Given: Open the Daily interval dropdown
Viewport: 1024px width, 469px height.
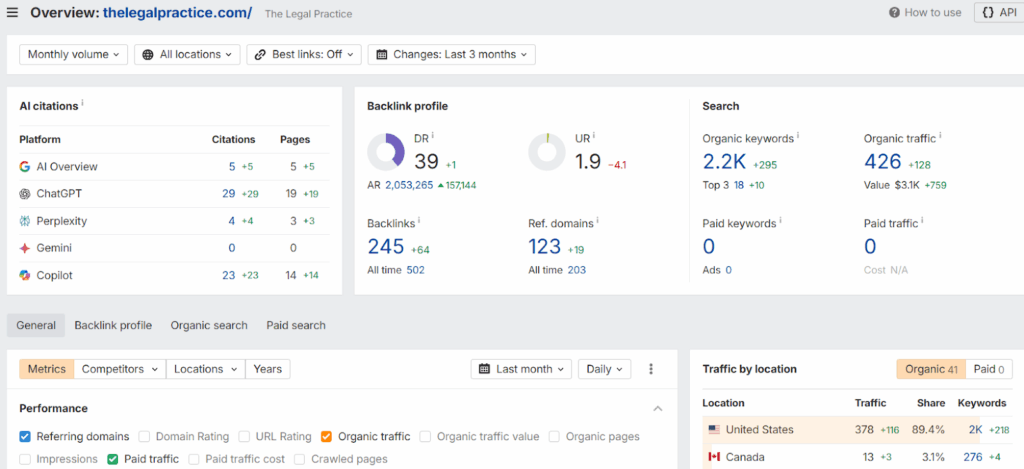Looking at the screenshot, I should (605, 369).
